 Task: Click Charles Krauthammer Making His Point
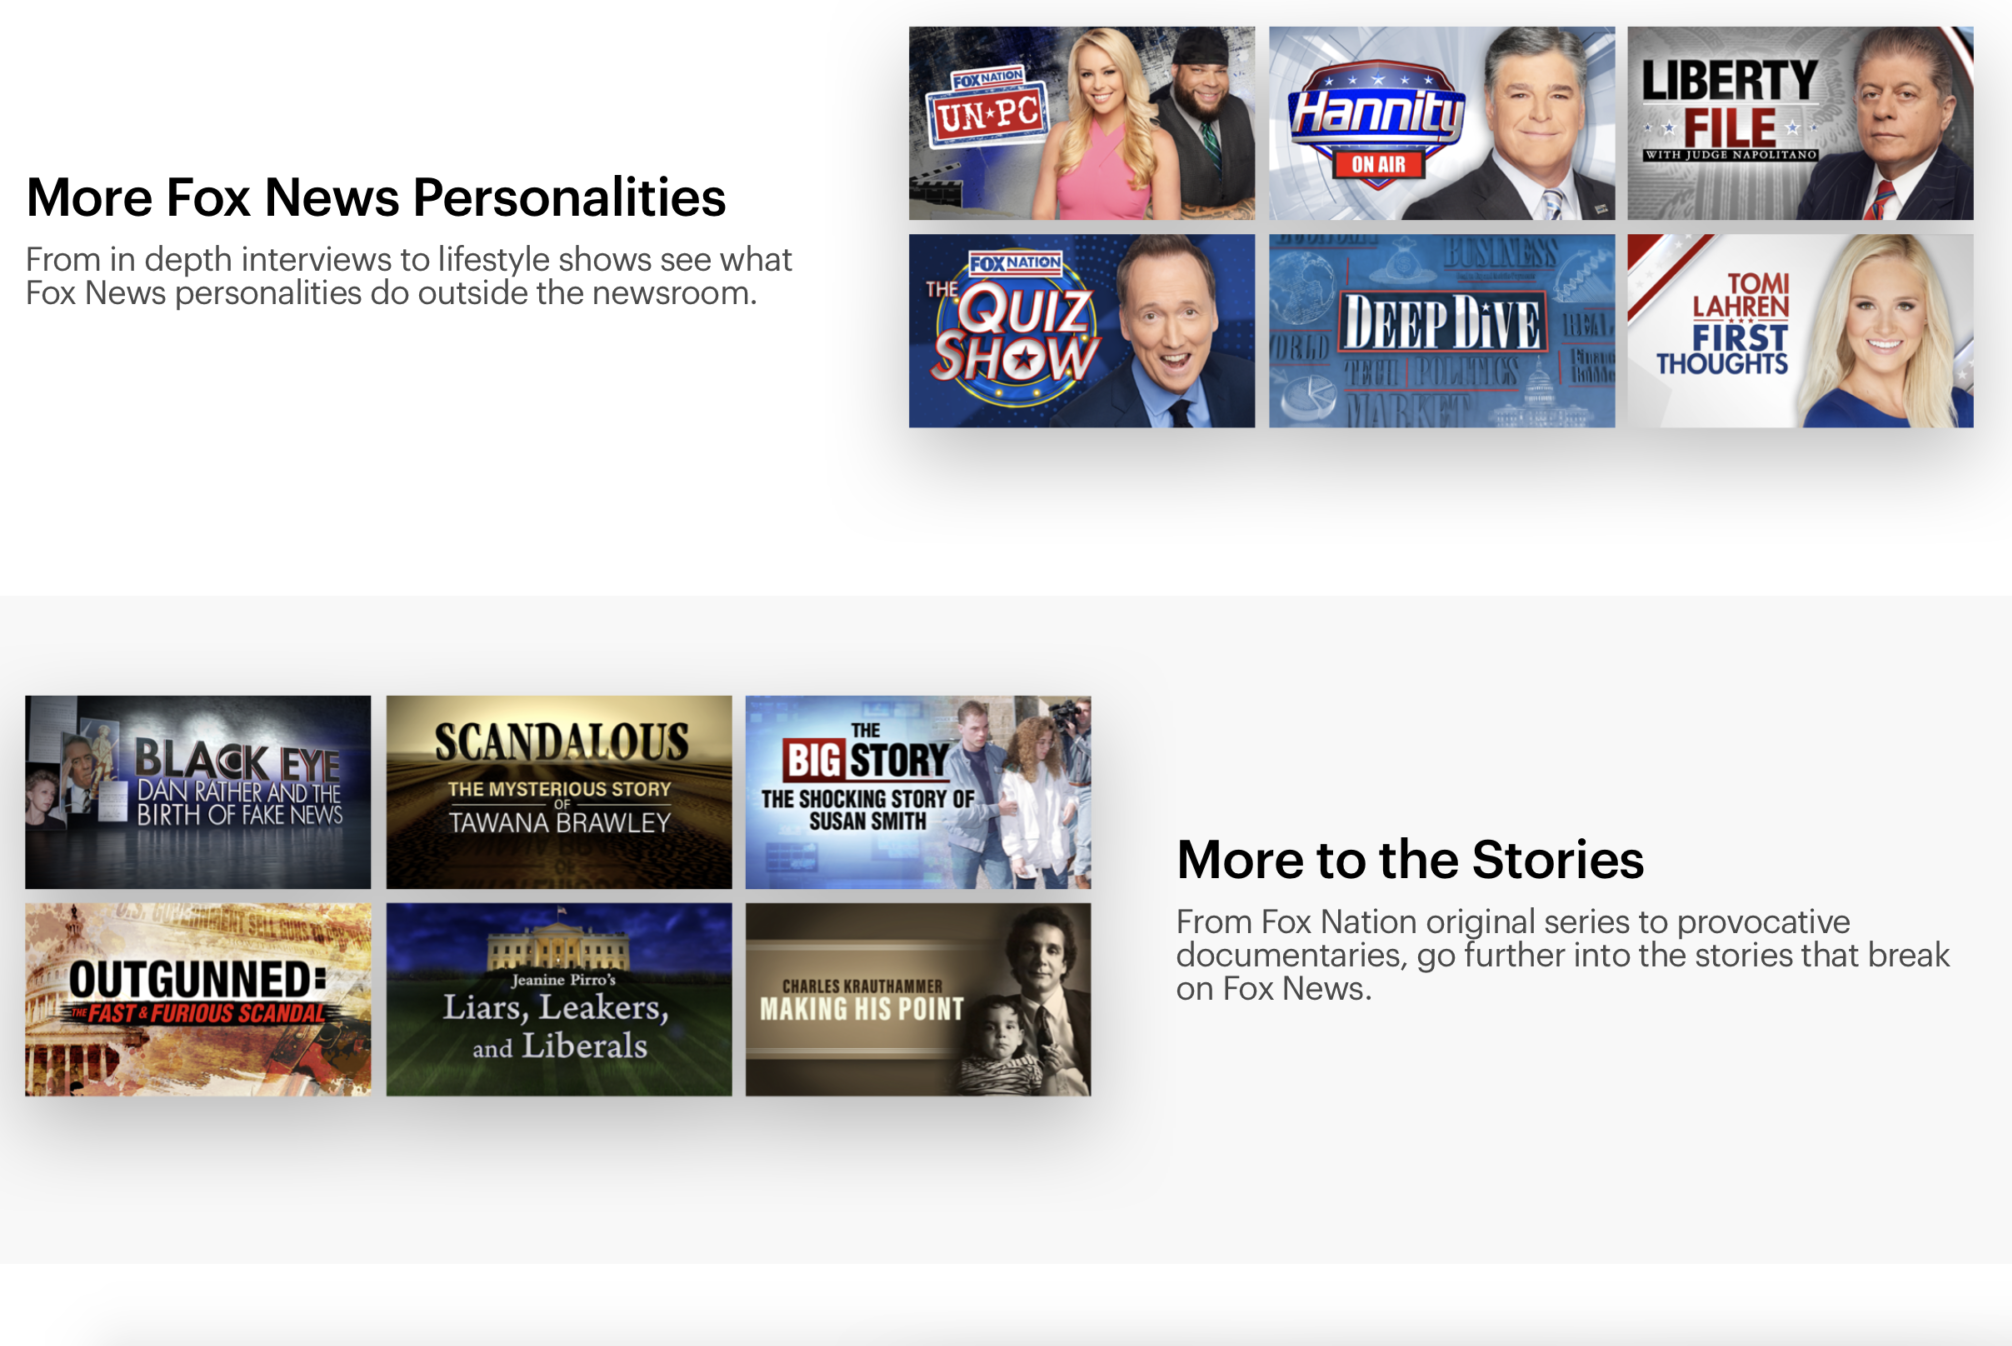[918, 1000]
